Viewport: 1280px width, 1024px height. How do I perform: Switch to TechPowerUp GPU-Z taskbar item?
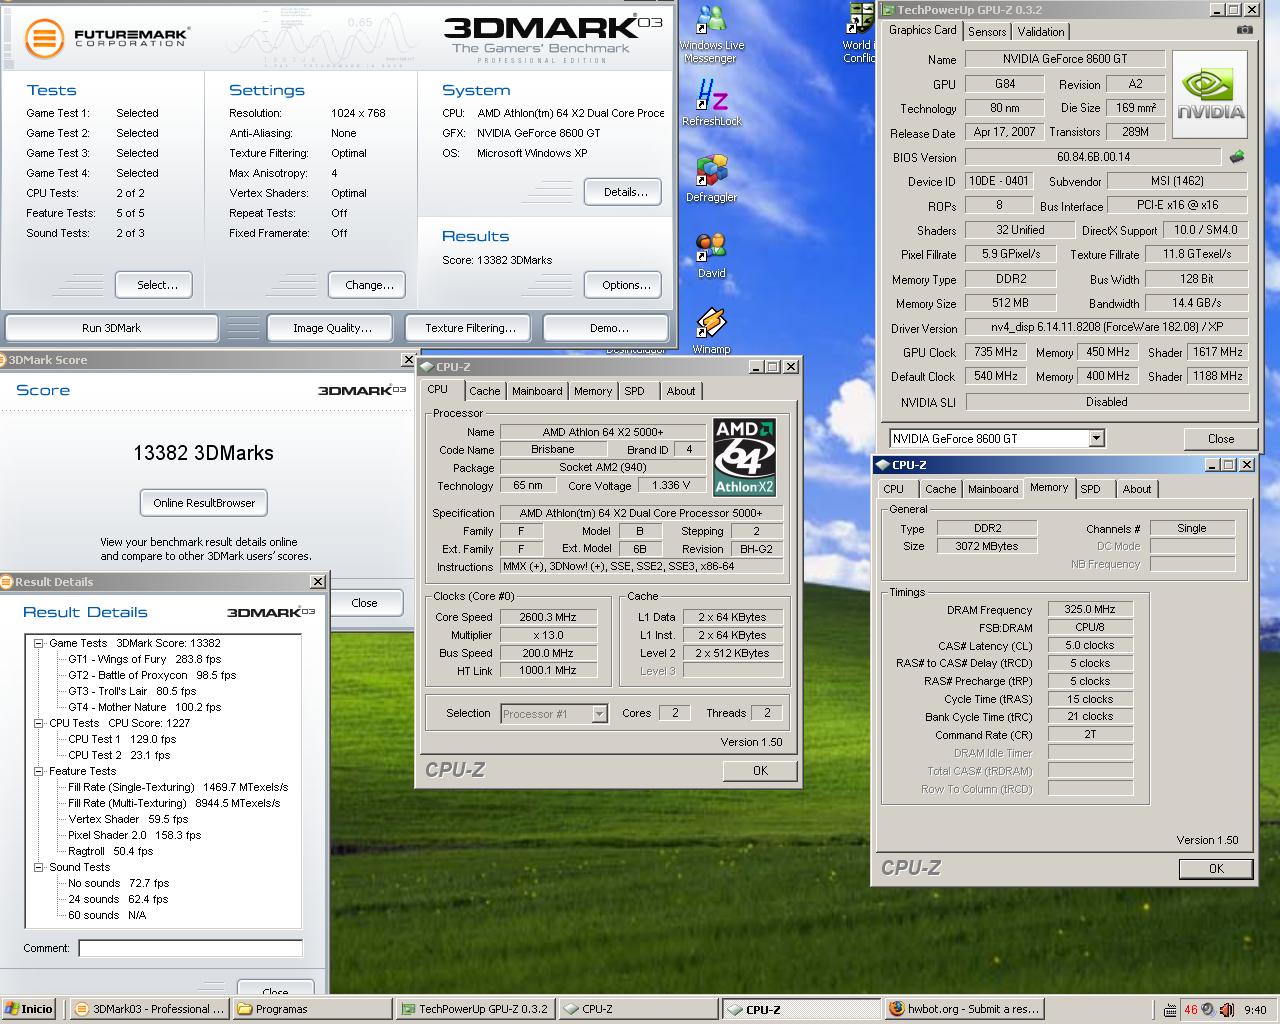tap(474, 1009)
